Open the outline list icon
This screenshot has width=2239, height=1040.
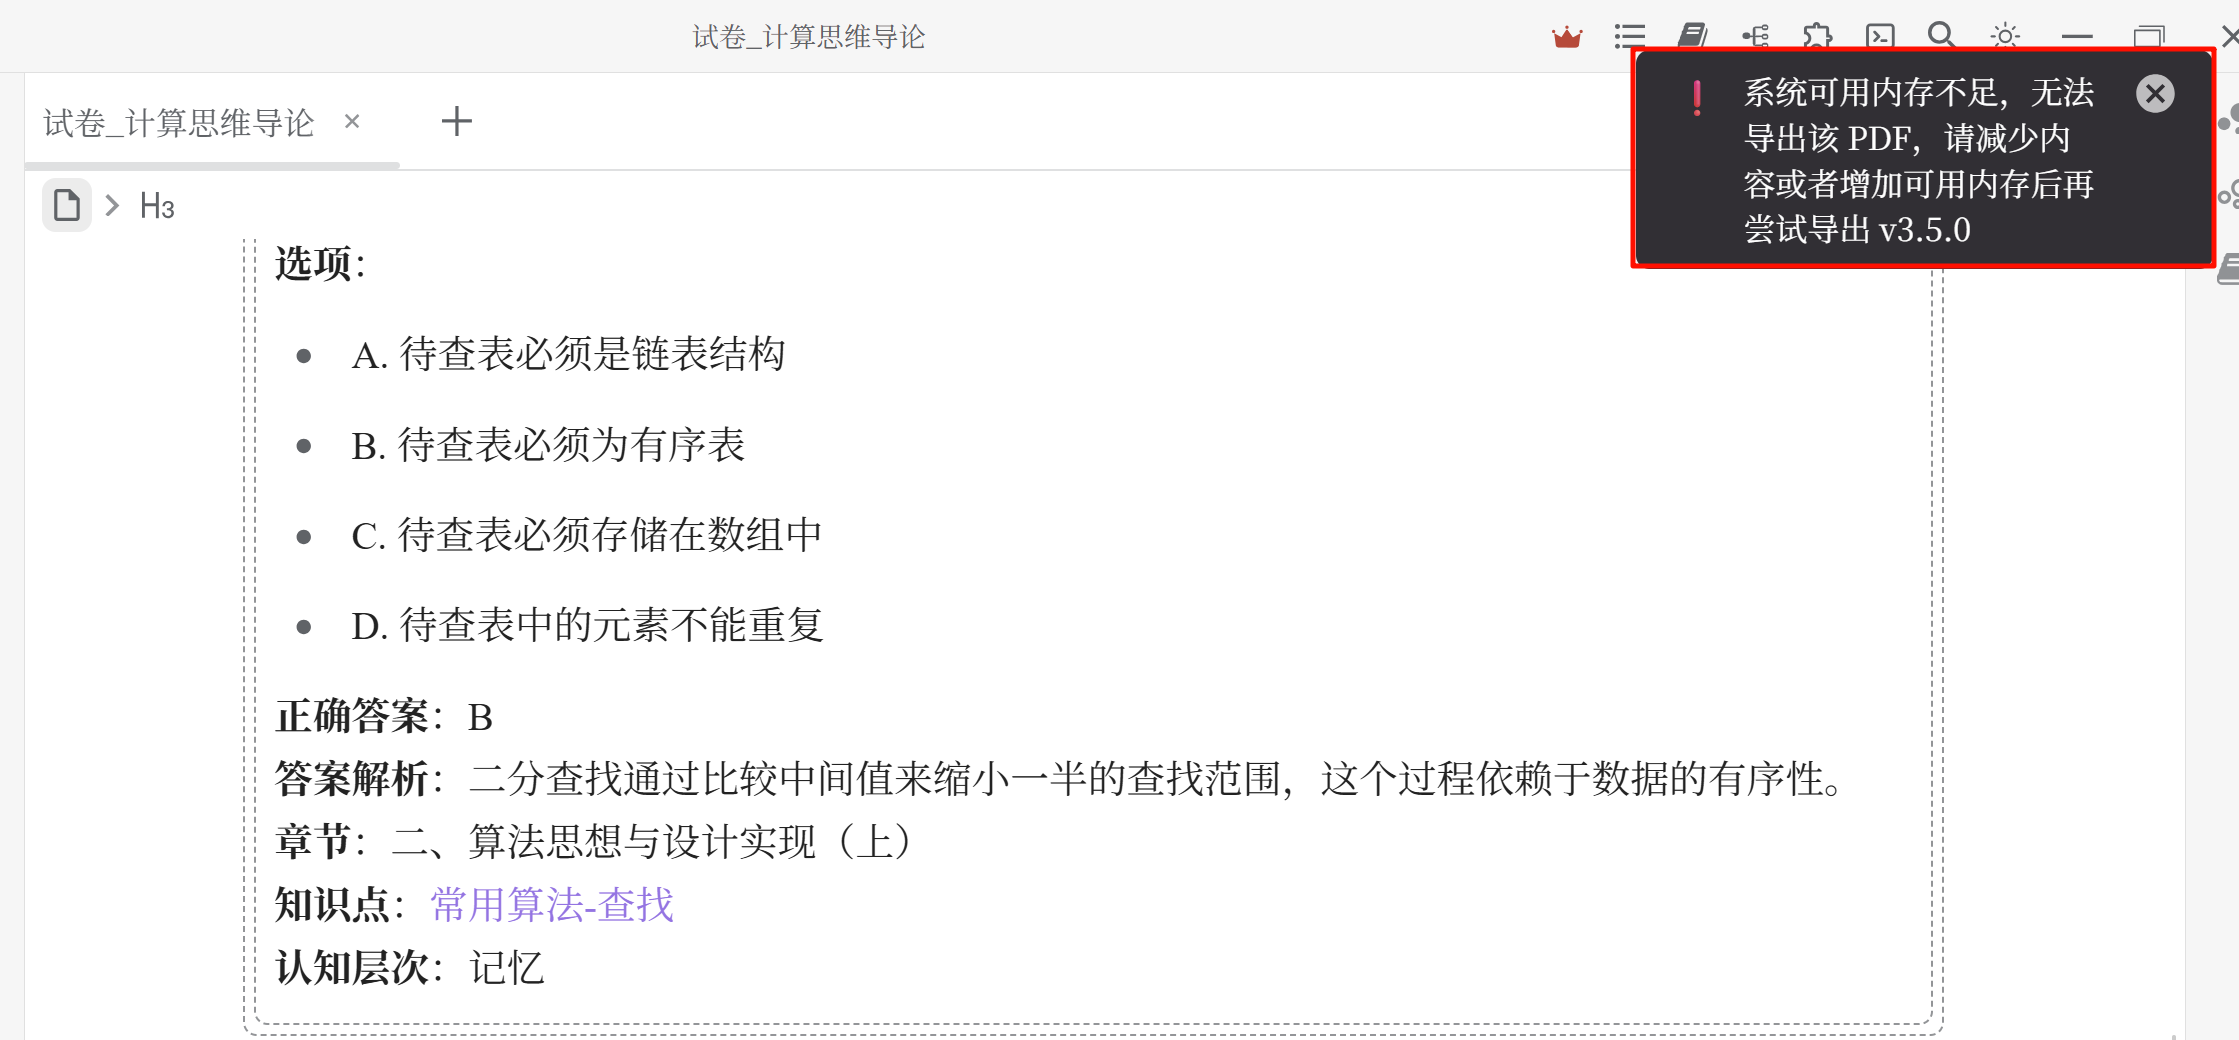point(1630,37)
